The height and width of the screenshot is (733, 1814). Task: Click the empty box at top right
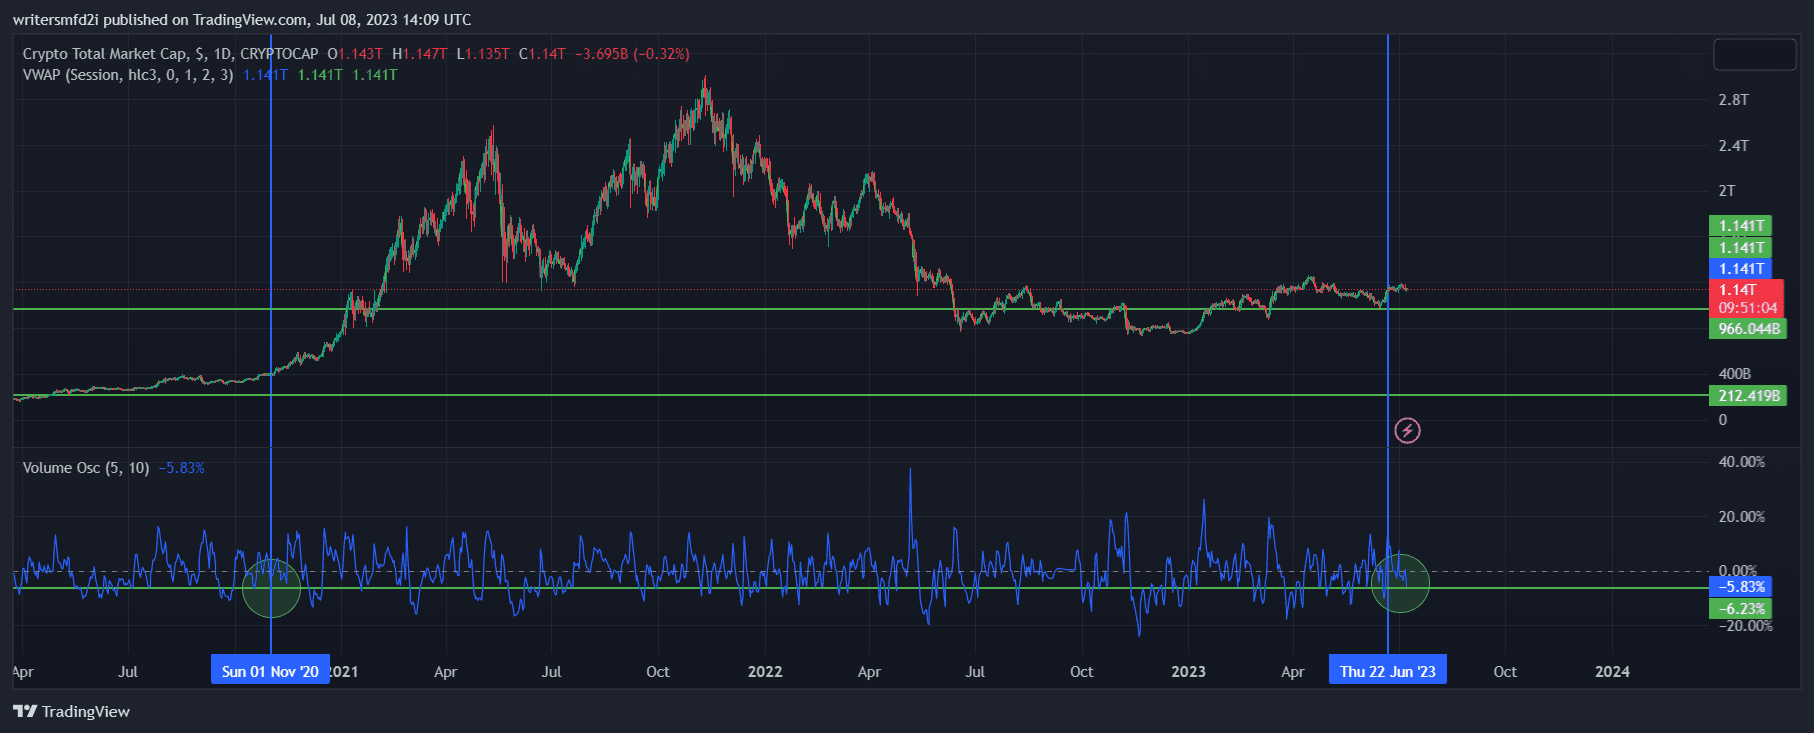pos(1754,54)
